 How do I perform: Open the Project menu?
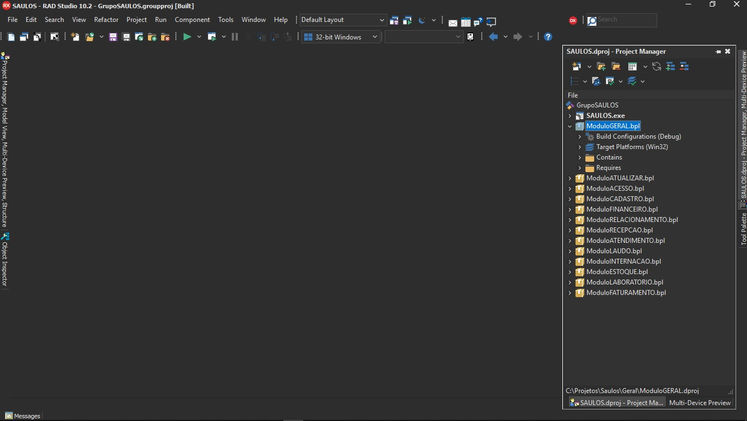pos(136,20)
